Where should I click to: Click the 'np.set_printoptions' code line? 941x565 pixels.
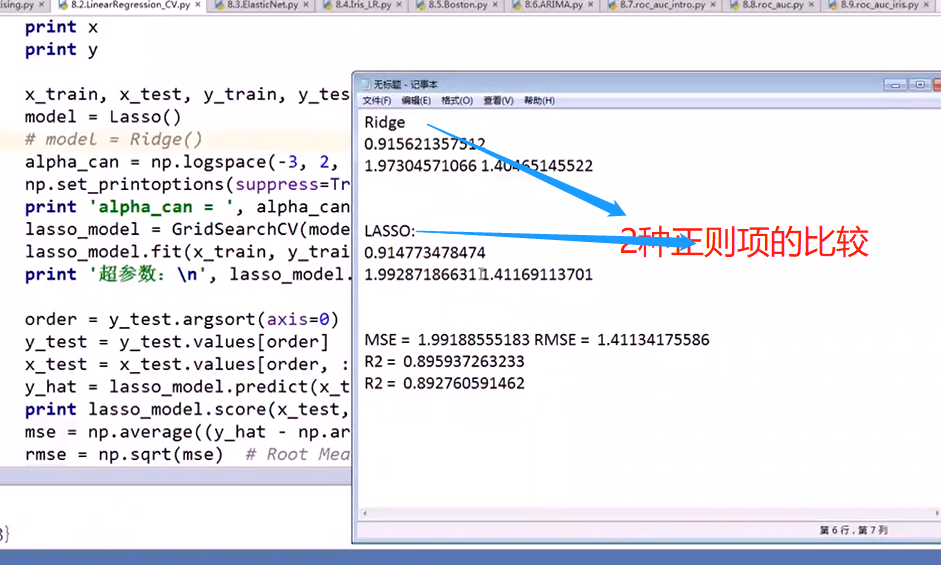(x=187, y=184)
